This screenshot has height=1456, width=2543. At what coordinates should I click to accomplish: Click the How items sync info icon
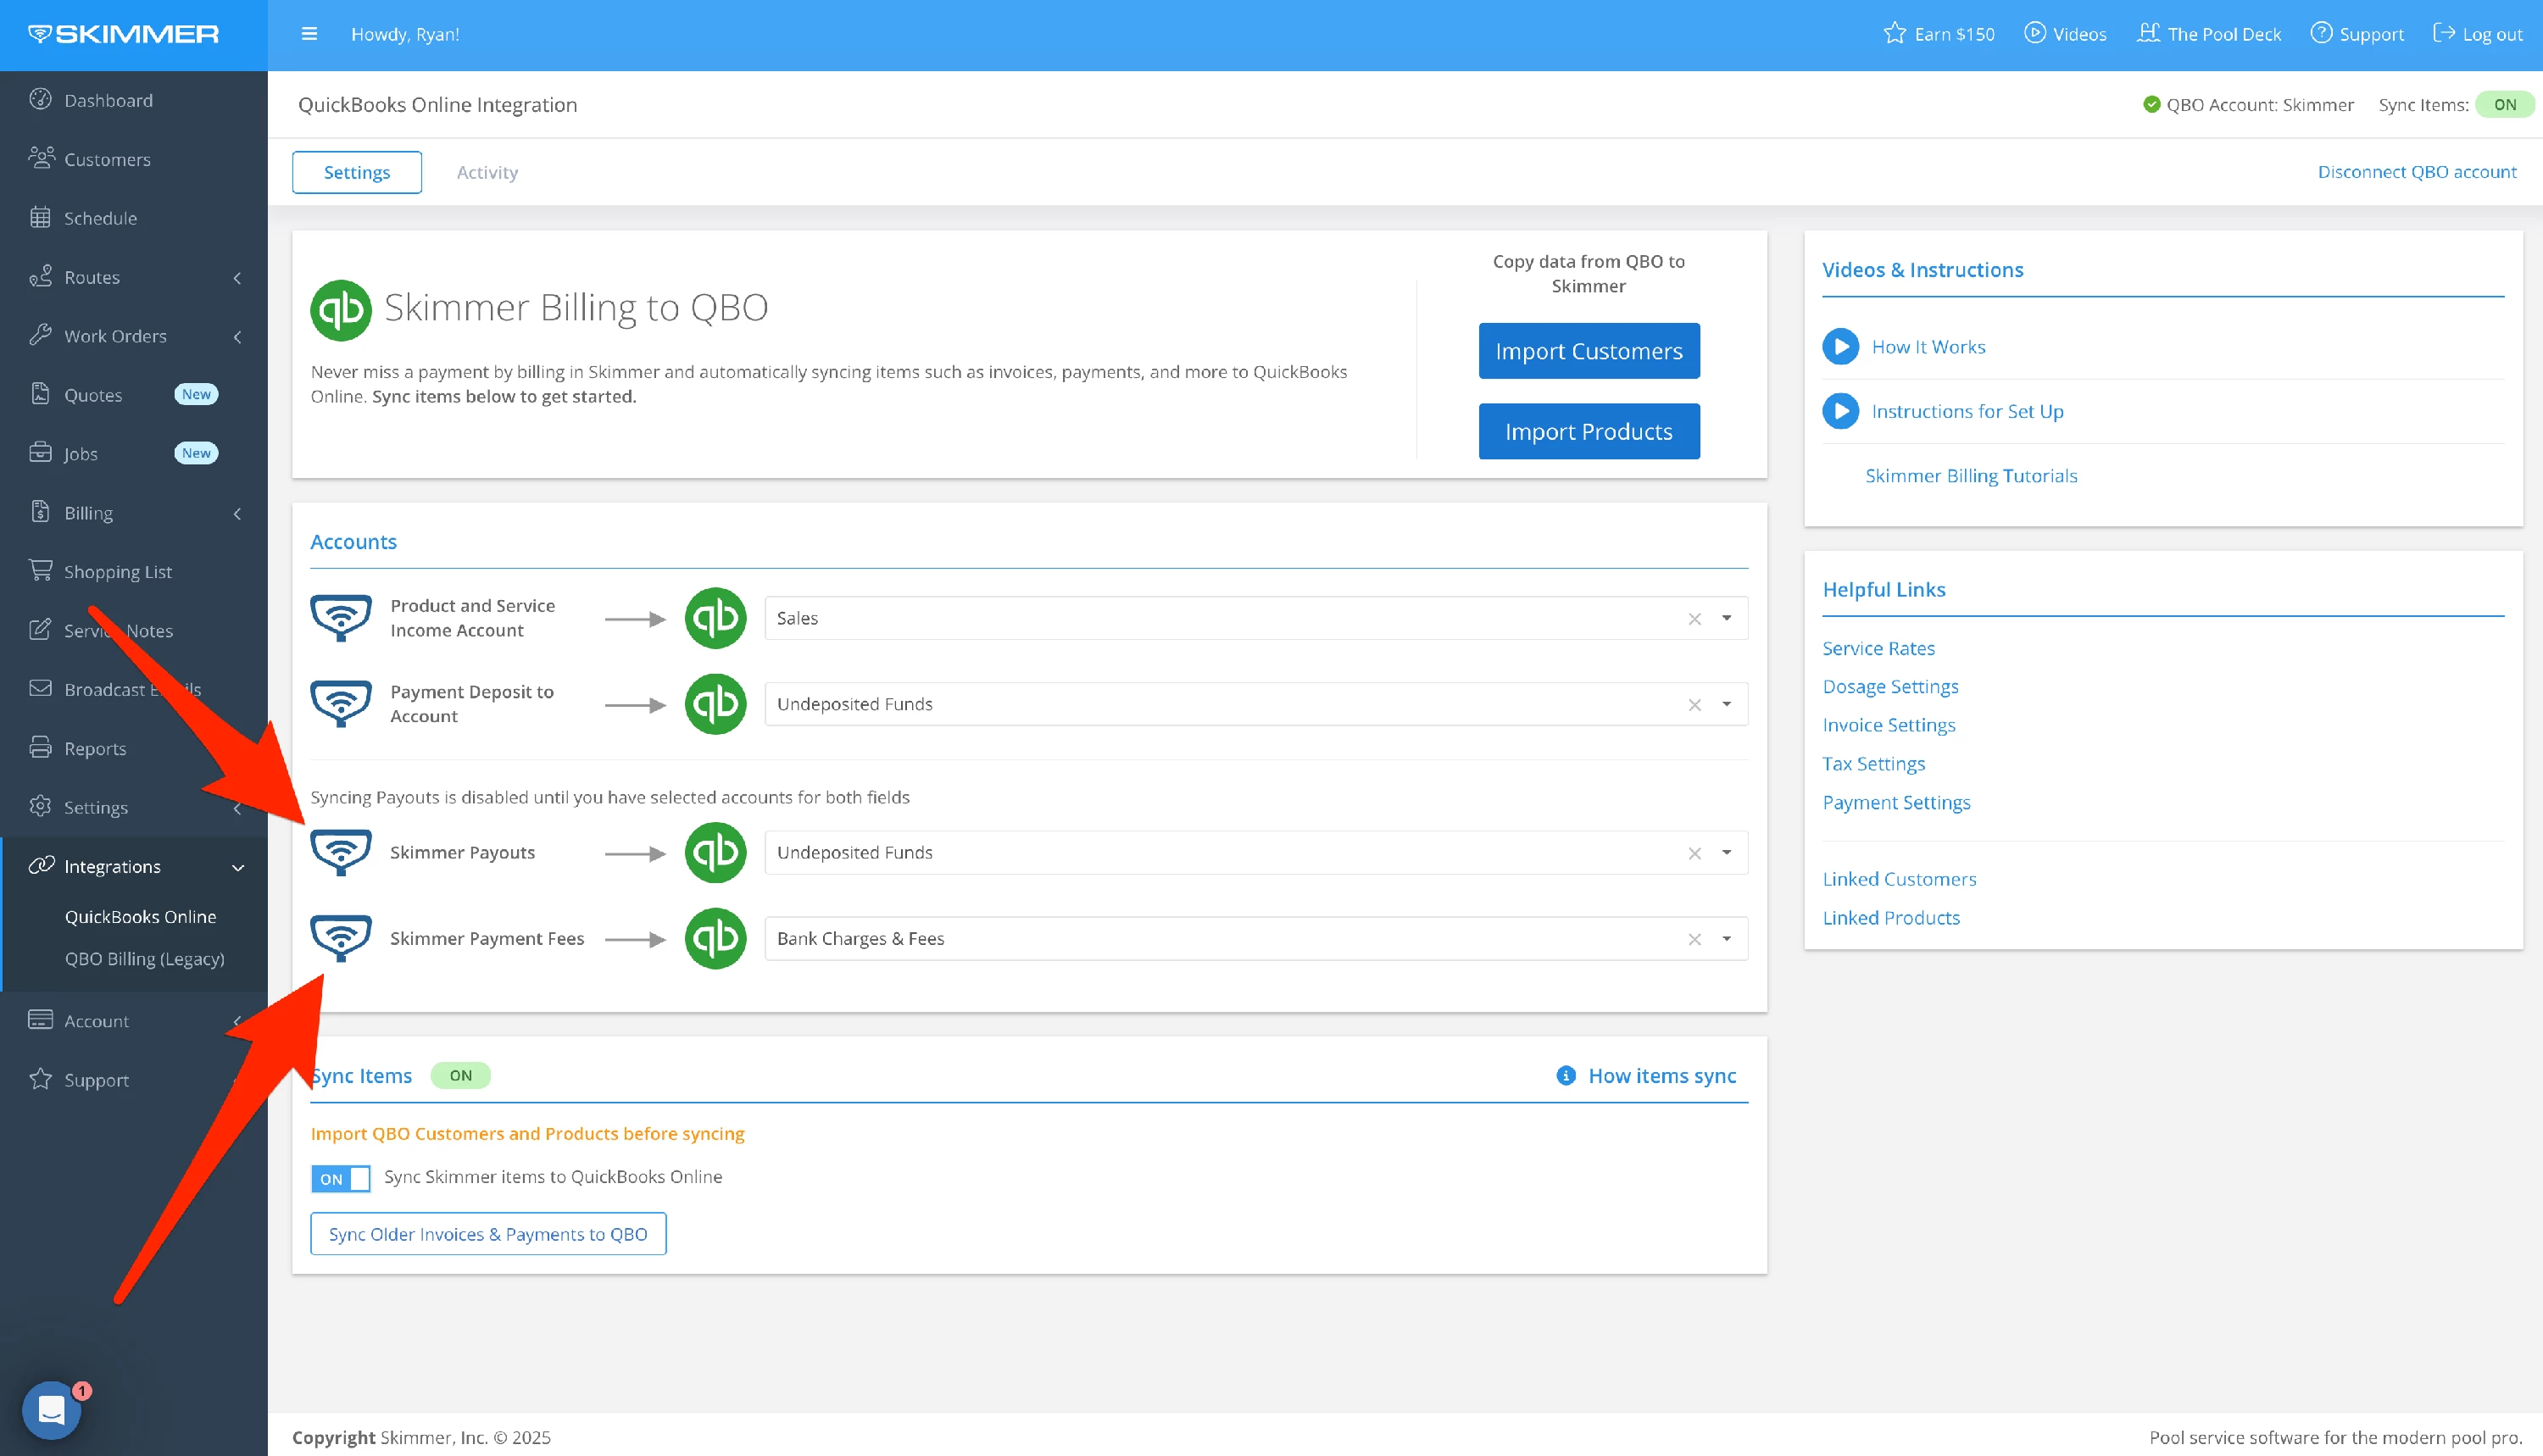(x=1566, y=1076)
